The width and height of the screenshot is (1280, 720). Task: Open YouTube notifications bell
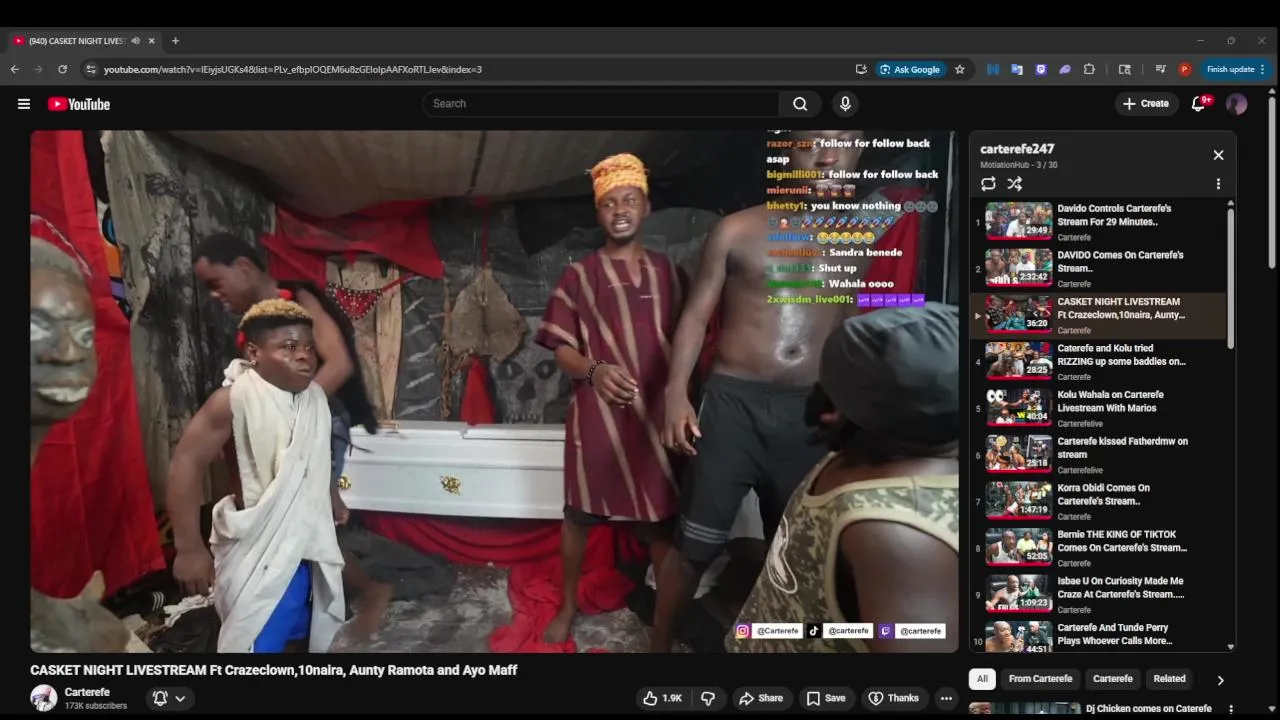(x=1199, y=104)
